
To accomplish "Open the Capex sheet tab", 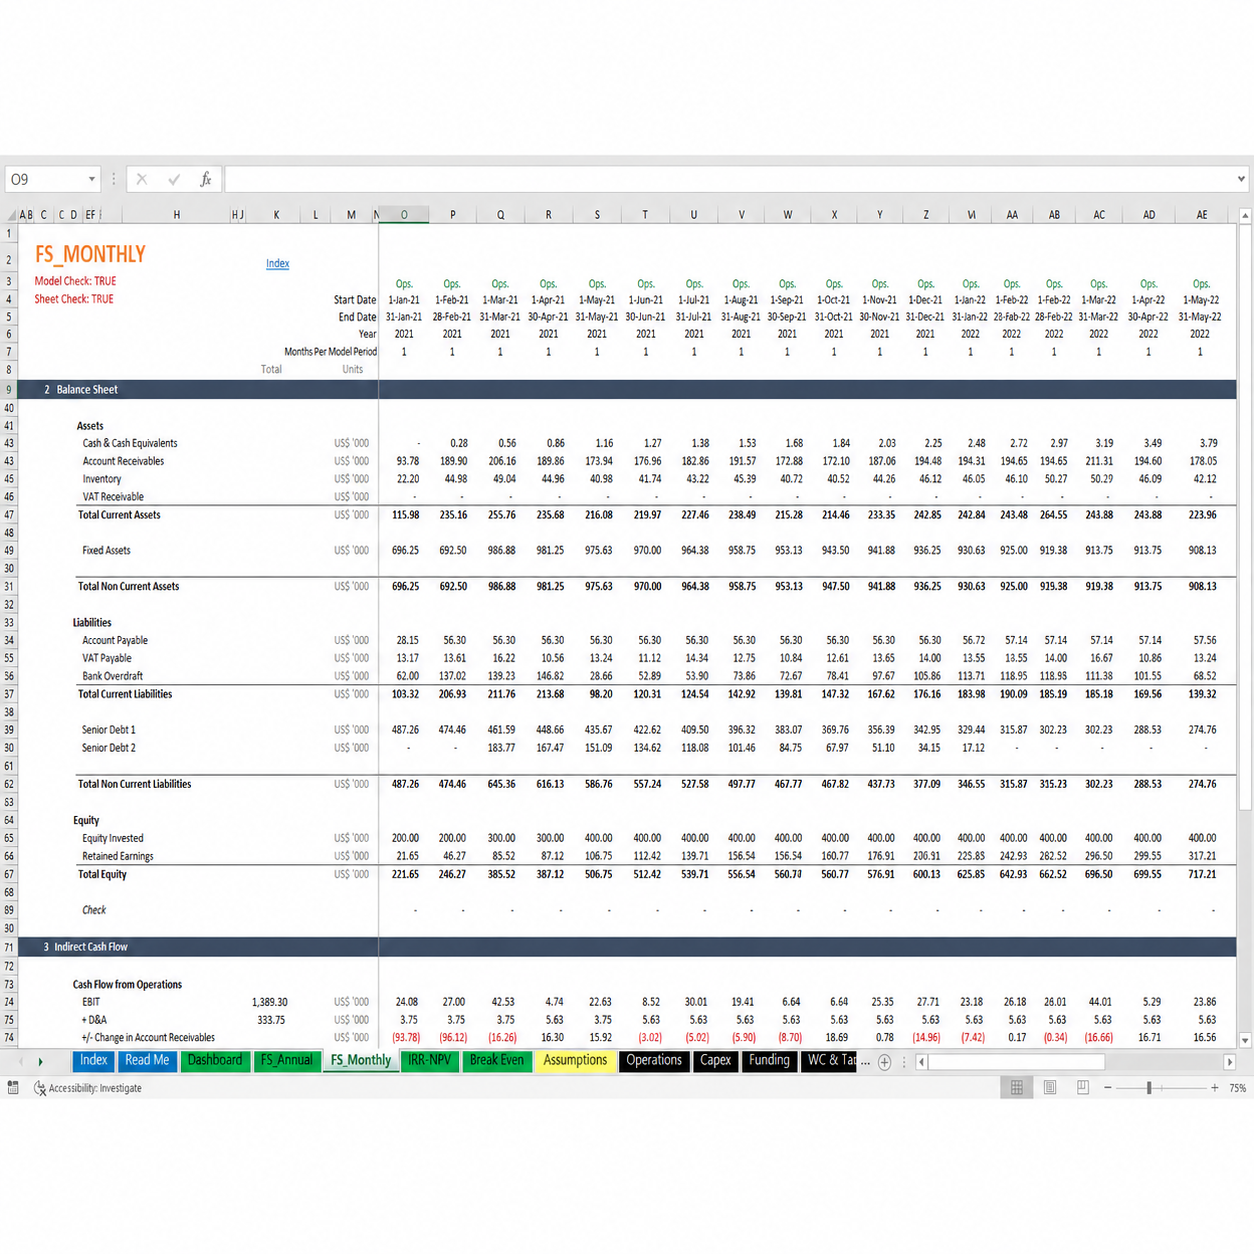I will click(715, 1061).
